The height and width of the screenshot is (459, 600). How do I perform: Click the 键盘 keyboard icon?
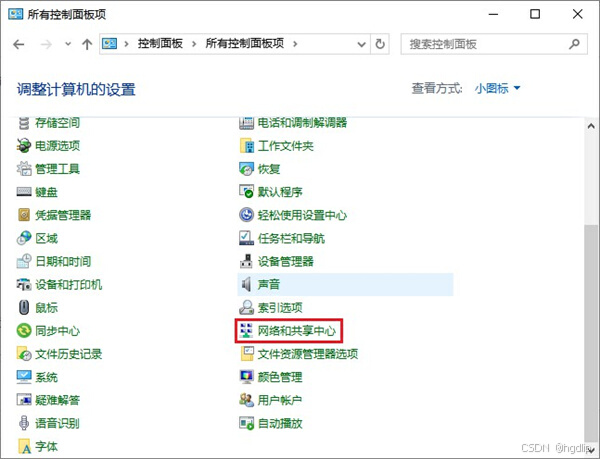pos(24,192)
